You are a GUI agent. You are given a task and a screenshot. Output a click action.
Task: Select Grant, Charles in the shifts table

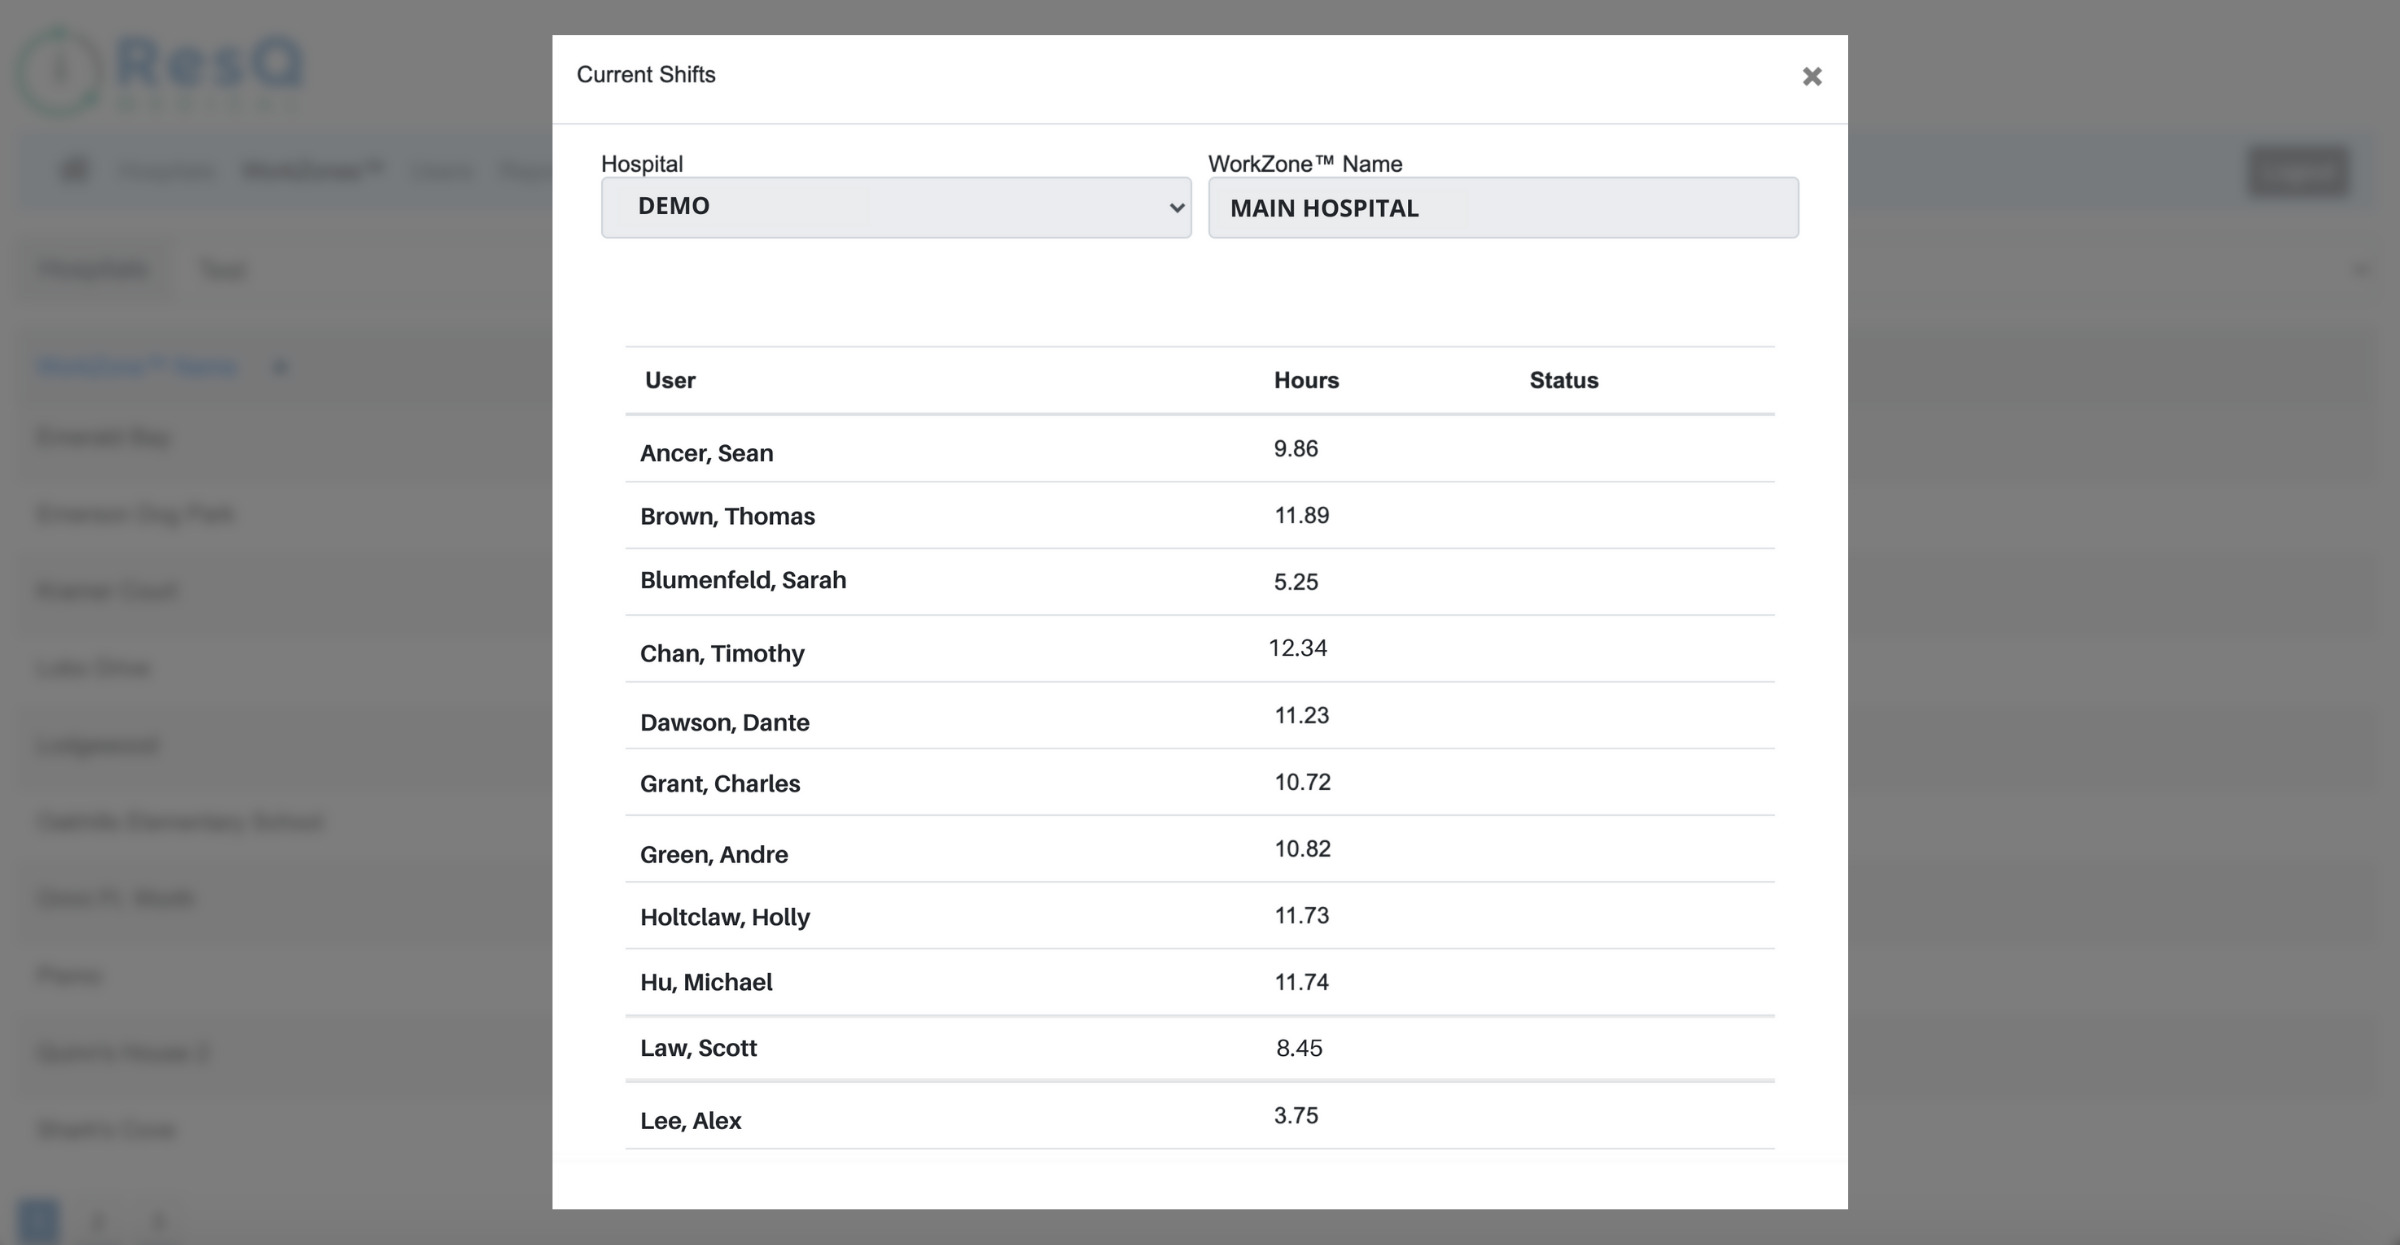pos(720,783)
